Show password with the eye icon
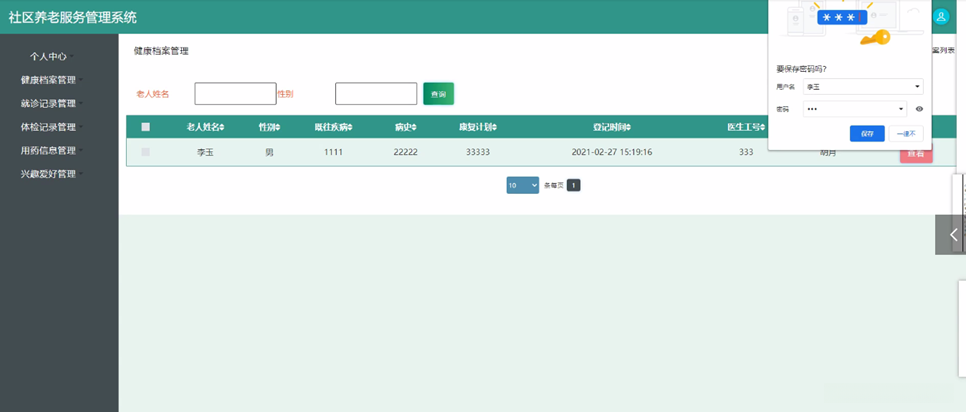Viewport: 966px width, 412px height. 919,109
